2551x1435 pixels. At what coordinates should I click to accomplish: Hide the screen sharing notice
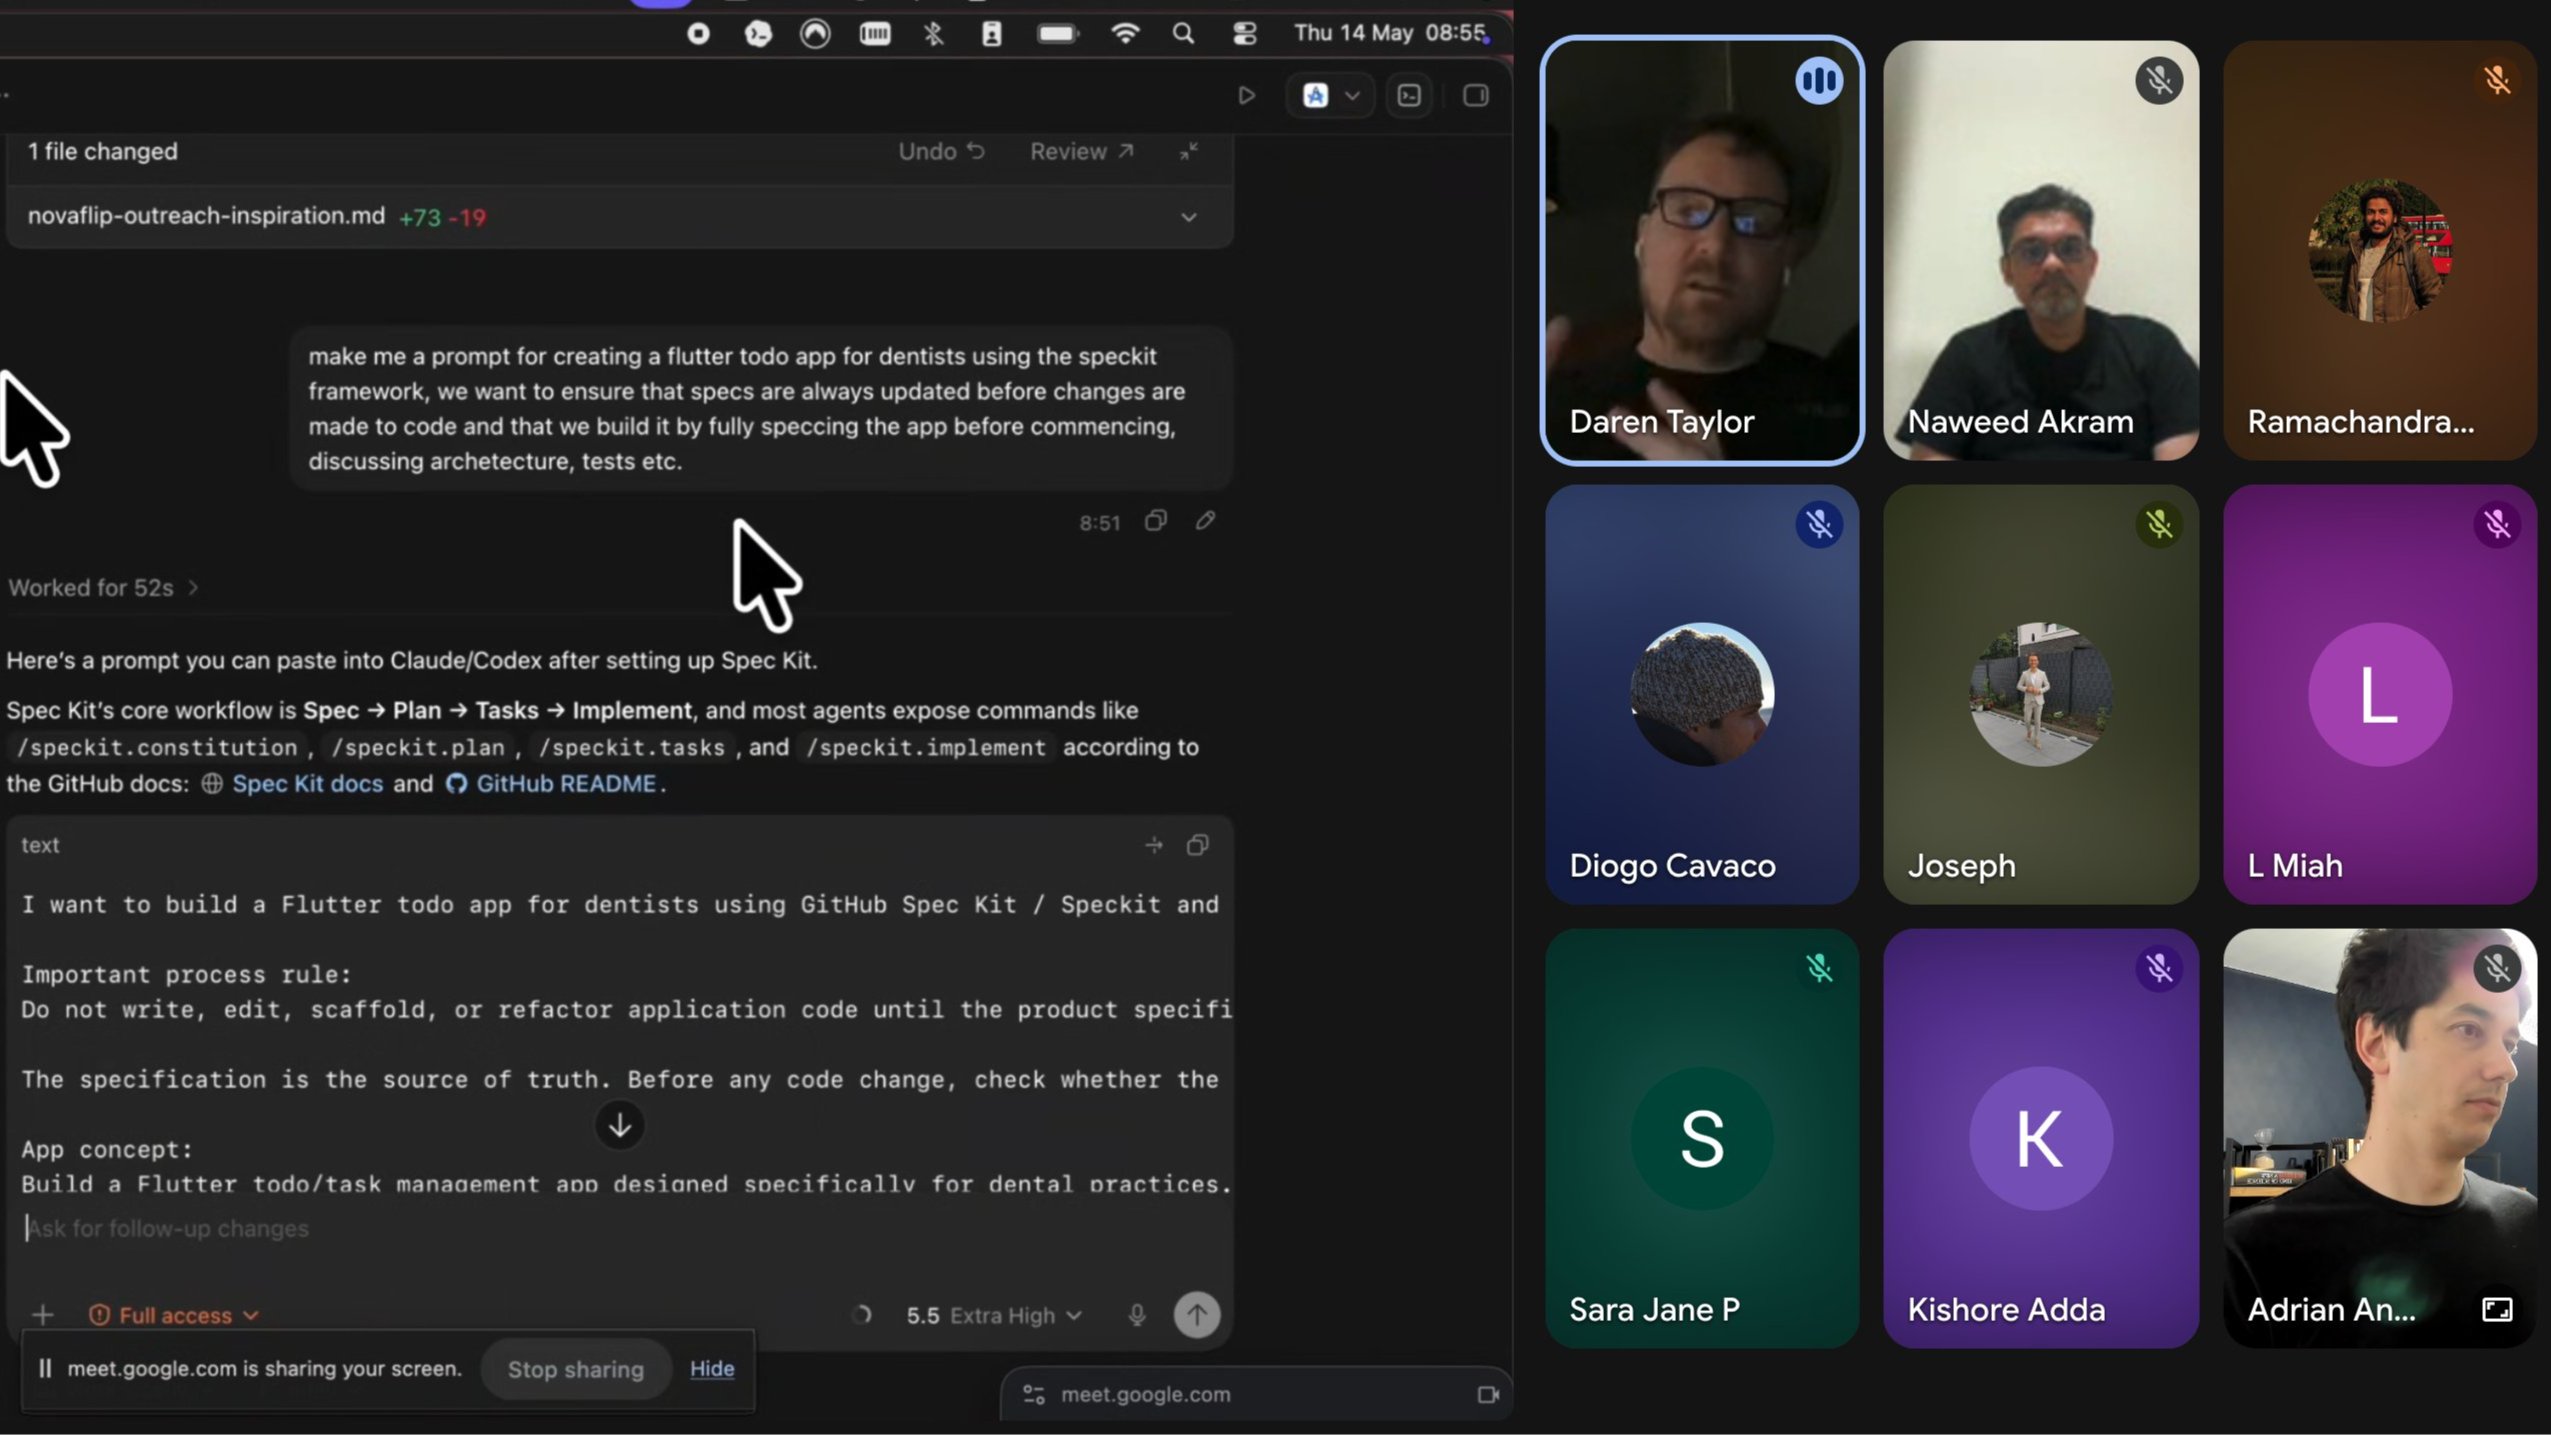[712, 1369]
